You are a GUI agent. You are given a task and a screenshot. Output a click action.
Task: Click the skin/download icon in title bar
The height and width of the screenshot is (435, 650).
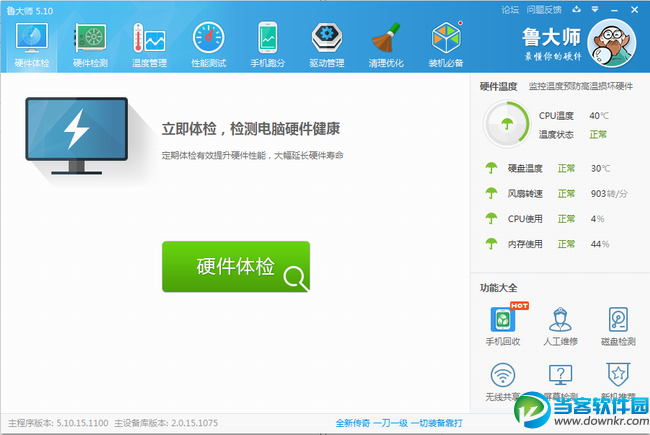pos(576,9)
